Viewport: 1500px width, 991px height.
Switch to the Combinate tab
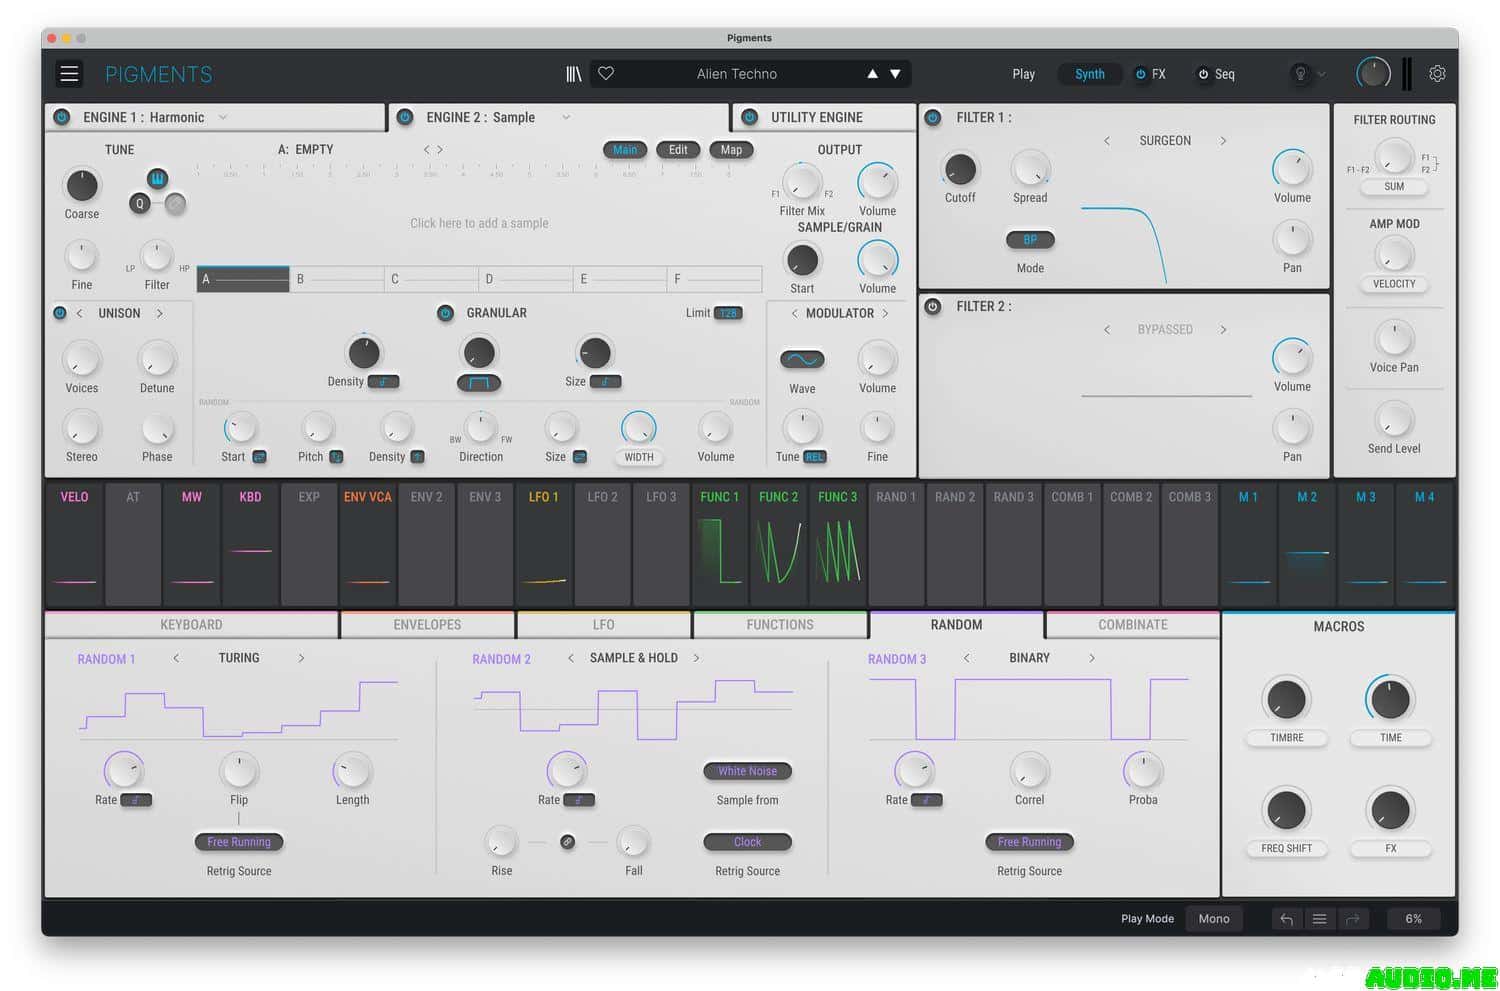coord(1133,625)
